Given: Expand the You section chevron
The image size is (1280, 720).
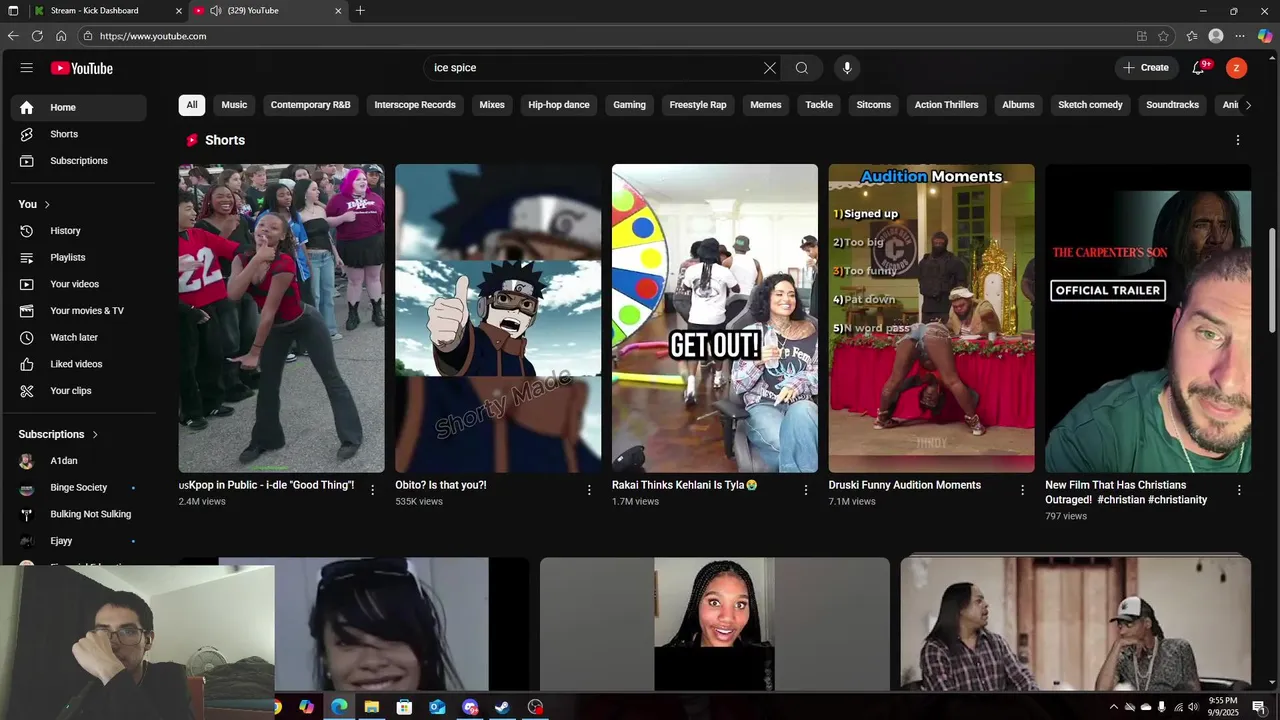Looking at the screenshot, I should (47, 204).
